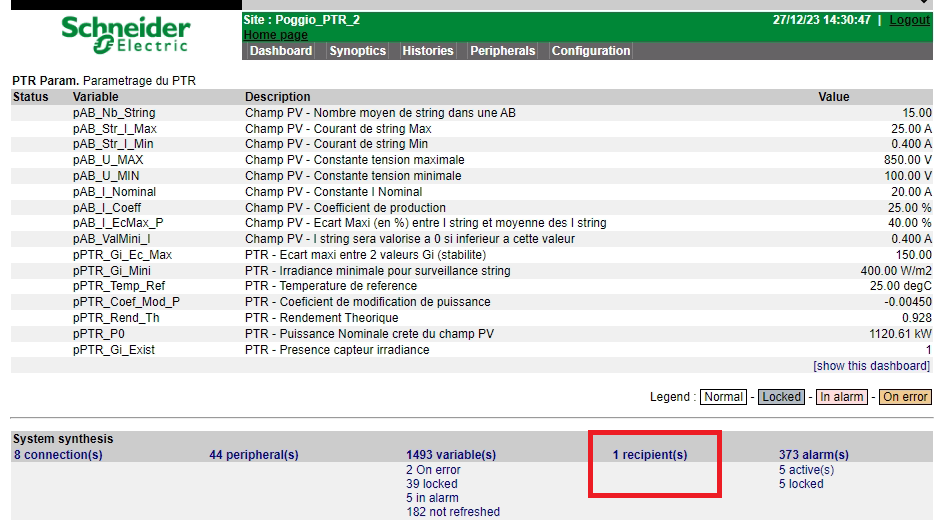Show the 1 recipient(s) entry
The height and width of the screenshot is (520, 942).
click(650, 455)
